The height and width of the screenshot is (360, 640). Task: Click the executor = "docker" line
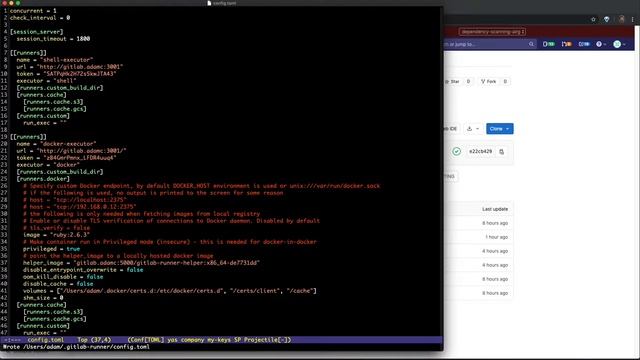click(48, 165)
